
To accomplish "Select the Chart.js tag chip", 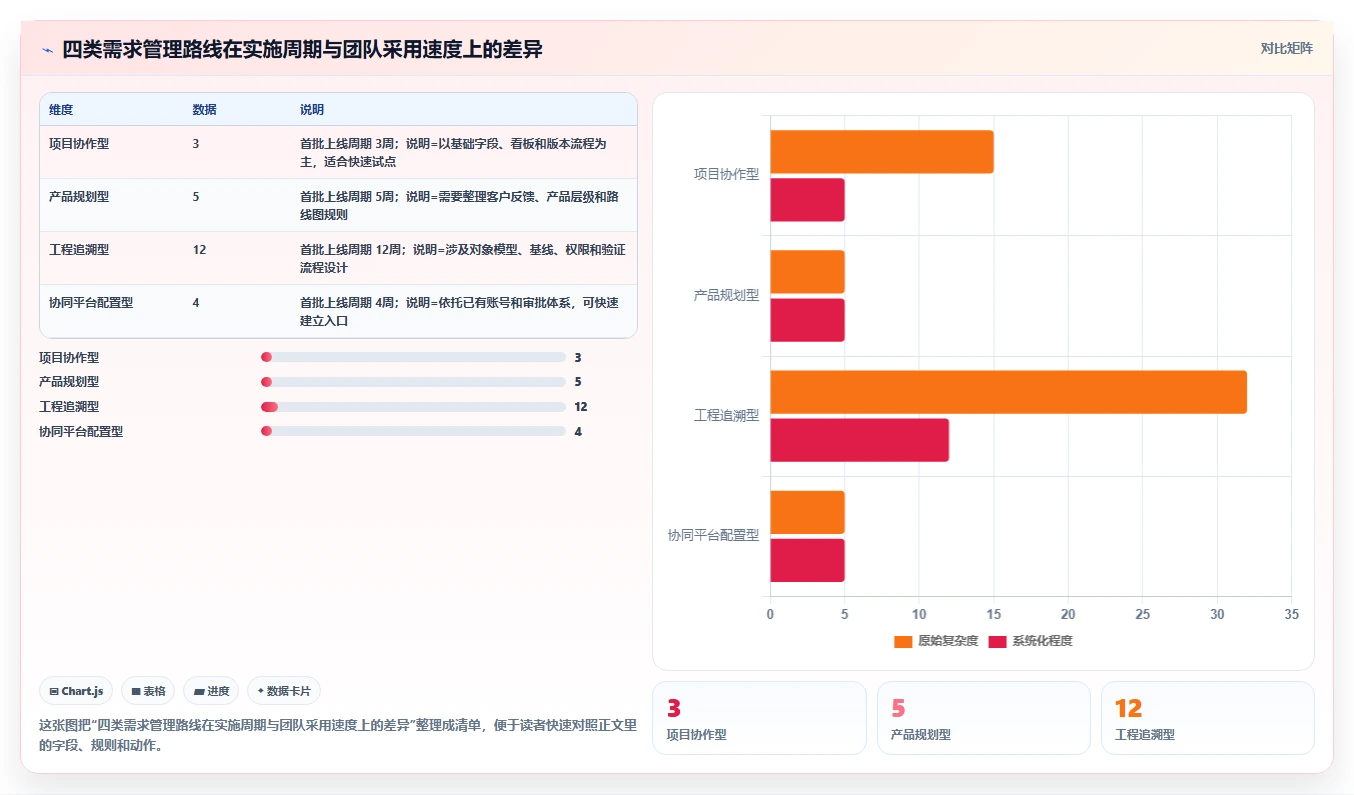I will (x=76, y=691).
